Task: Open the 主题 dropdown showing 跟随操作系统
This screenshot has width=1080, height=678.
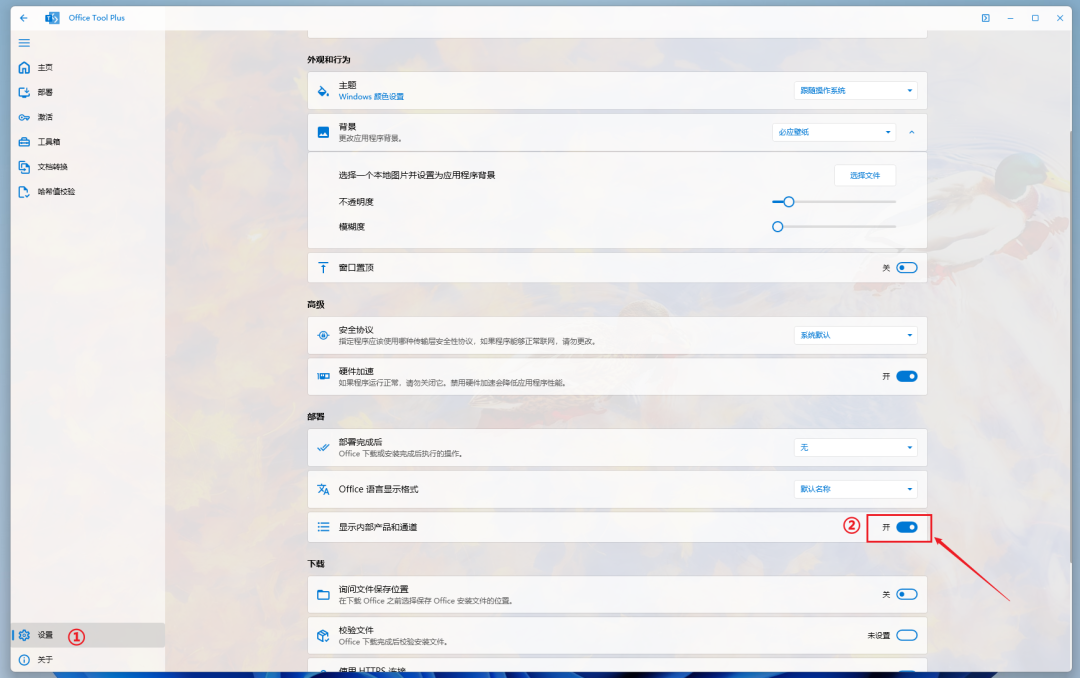Action: click(856, 91)
